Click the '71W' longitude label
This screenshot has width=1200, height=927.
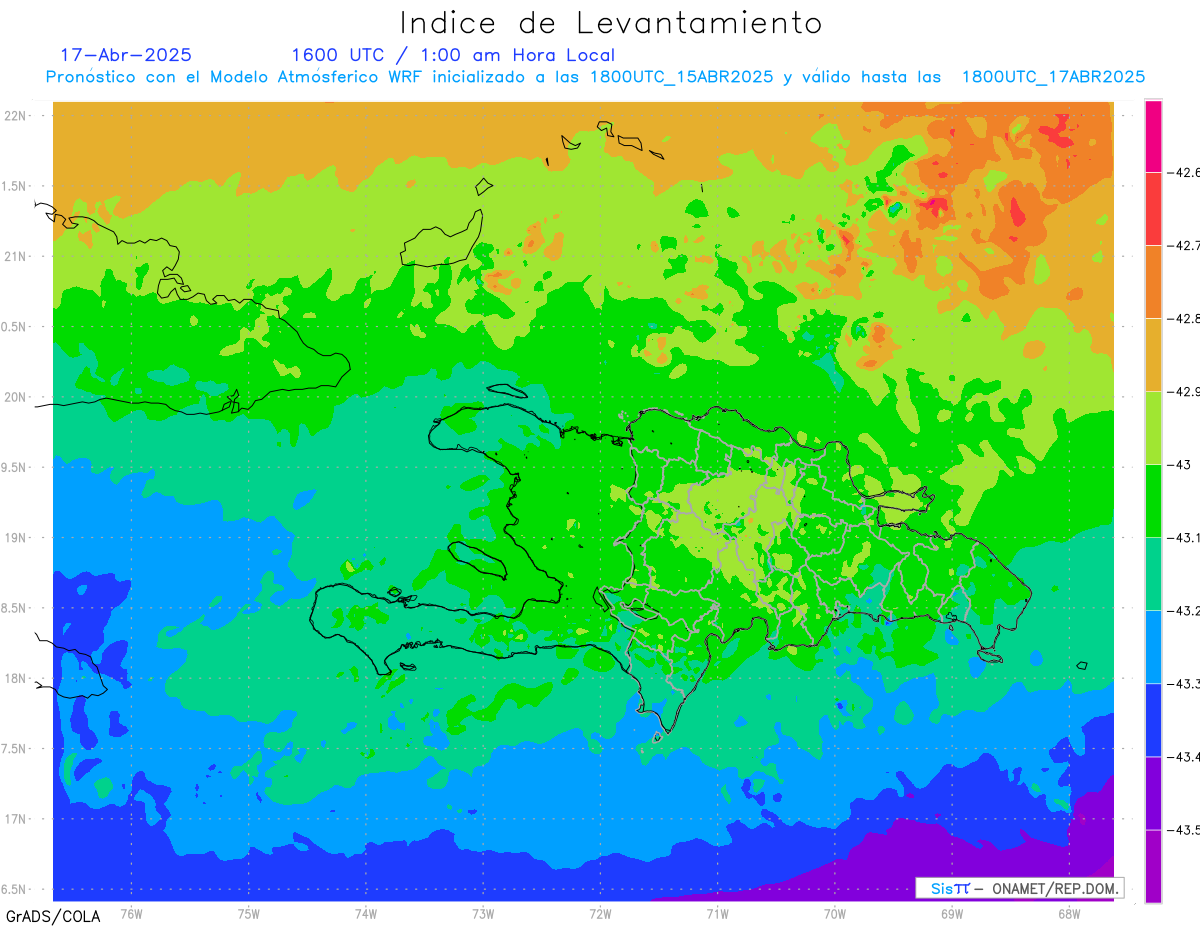(717, 913)
